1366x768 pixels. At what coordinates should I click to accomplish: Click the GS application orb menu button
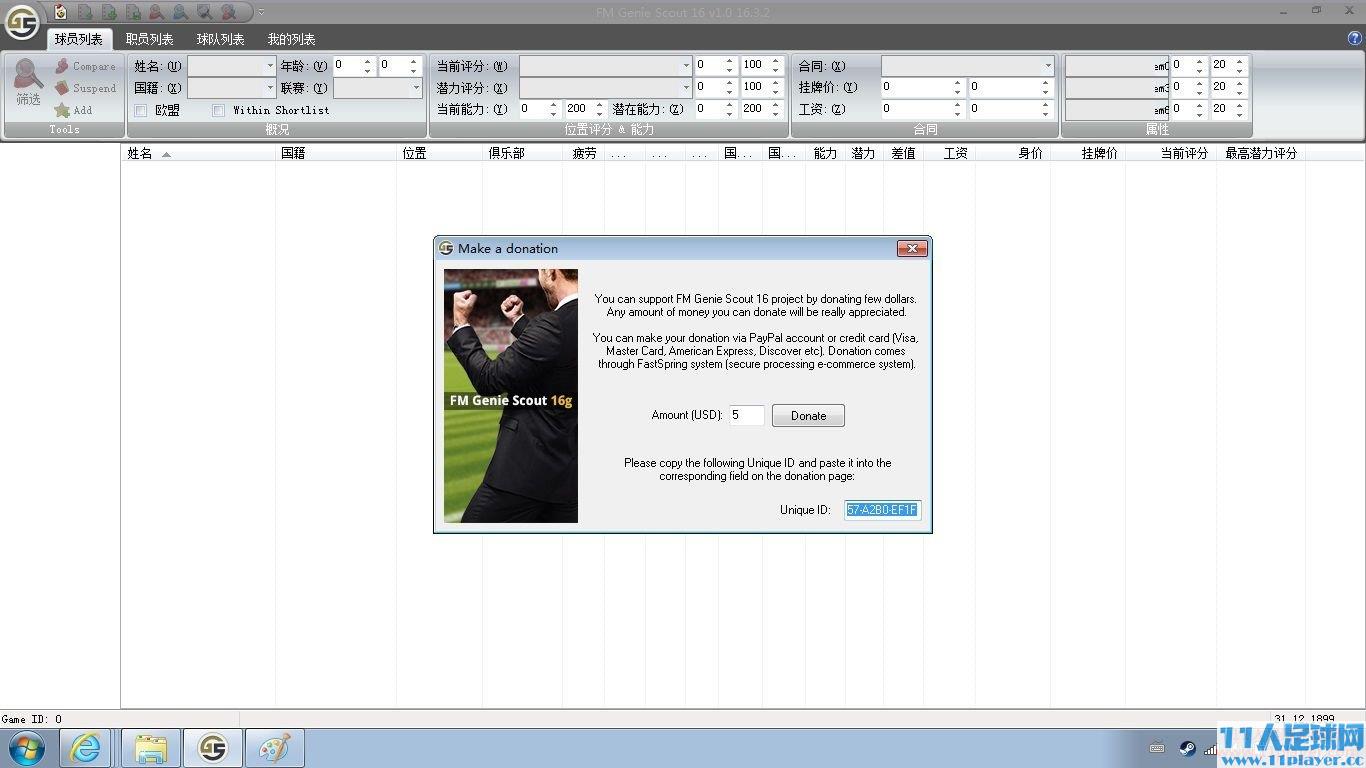(x=21, y=21)
